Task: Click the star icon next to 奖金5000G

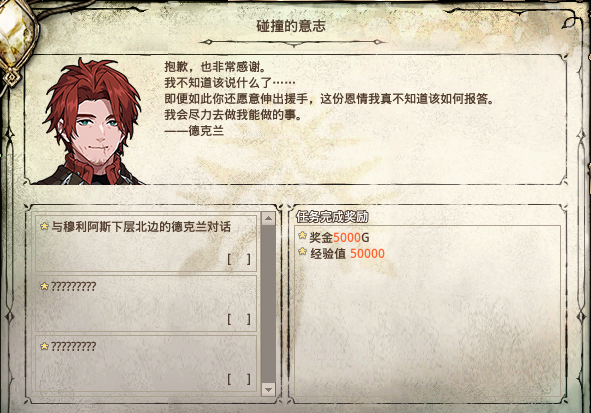Action: click(x=302, y=236)
